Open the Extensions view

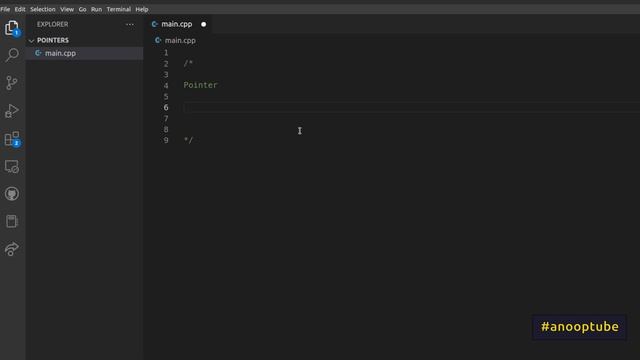tap(12, 139)
